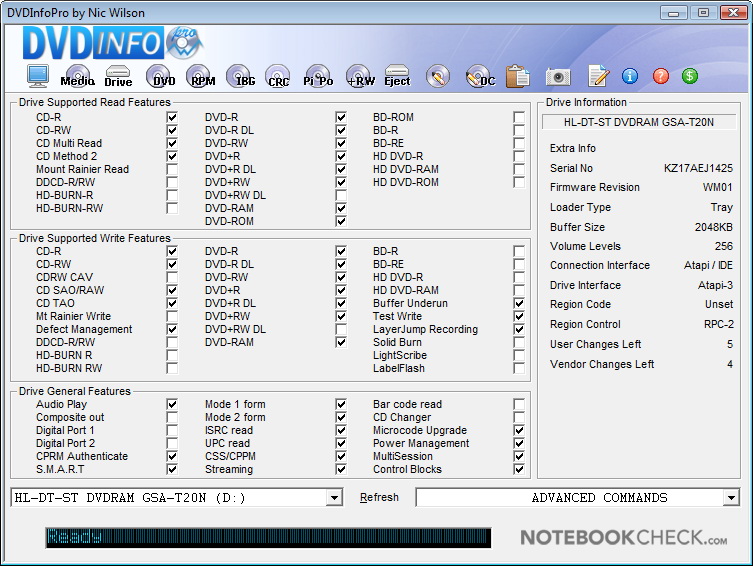Toggle the Microcode Upgrade checkbox
The width and height of the screenshot is (753, 566).
click(519, 430)
